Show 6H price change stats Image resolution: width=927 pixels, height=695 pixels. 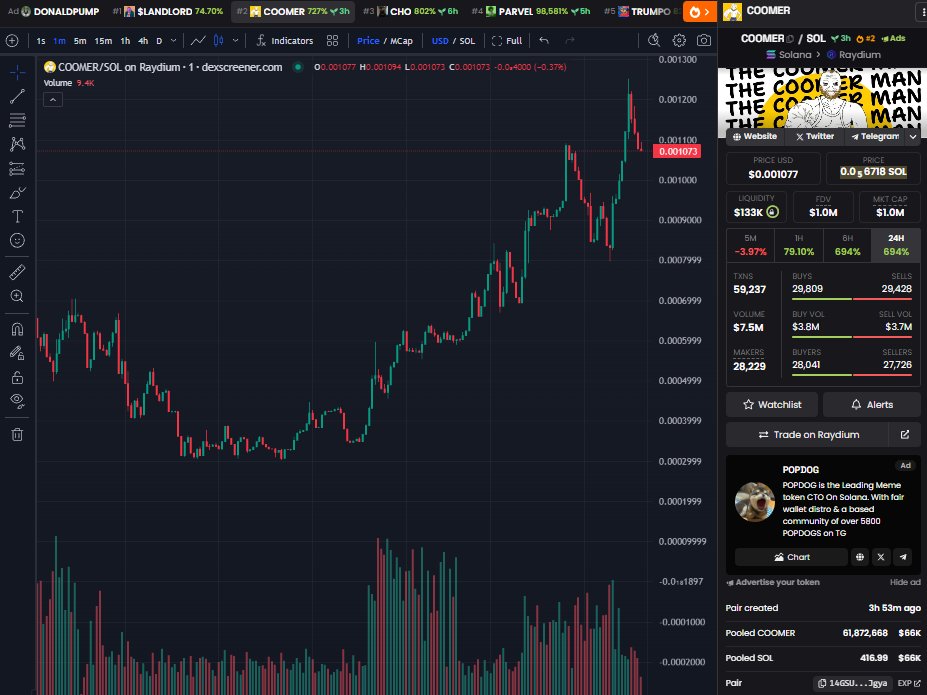click(847, 245)
